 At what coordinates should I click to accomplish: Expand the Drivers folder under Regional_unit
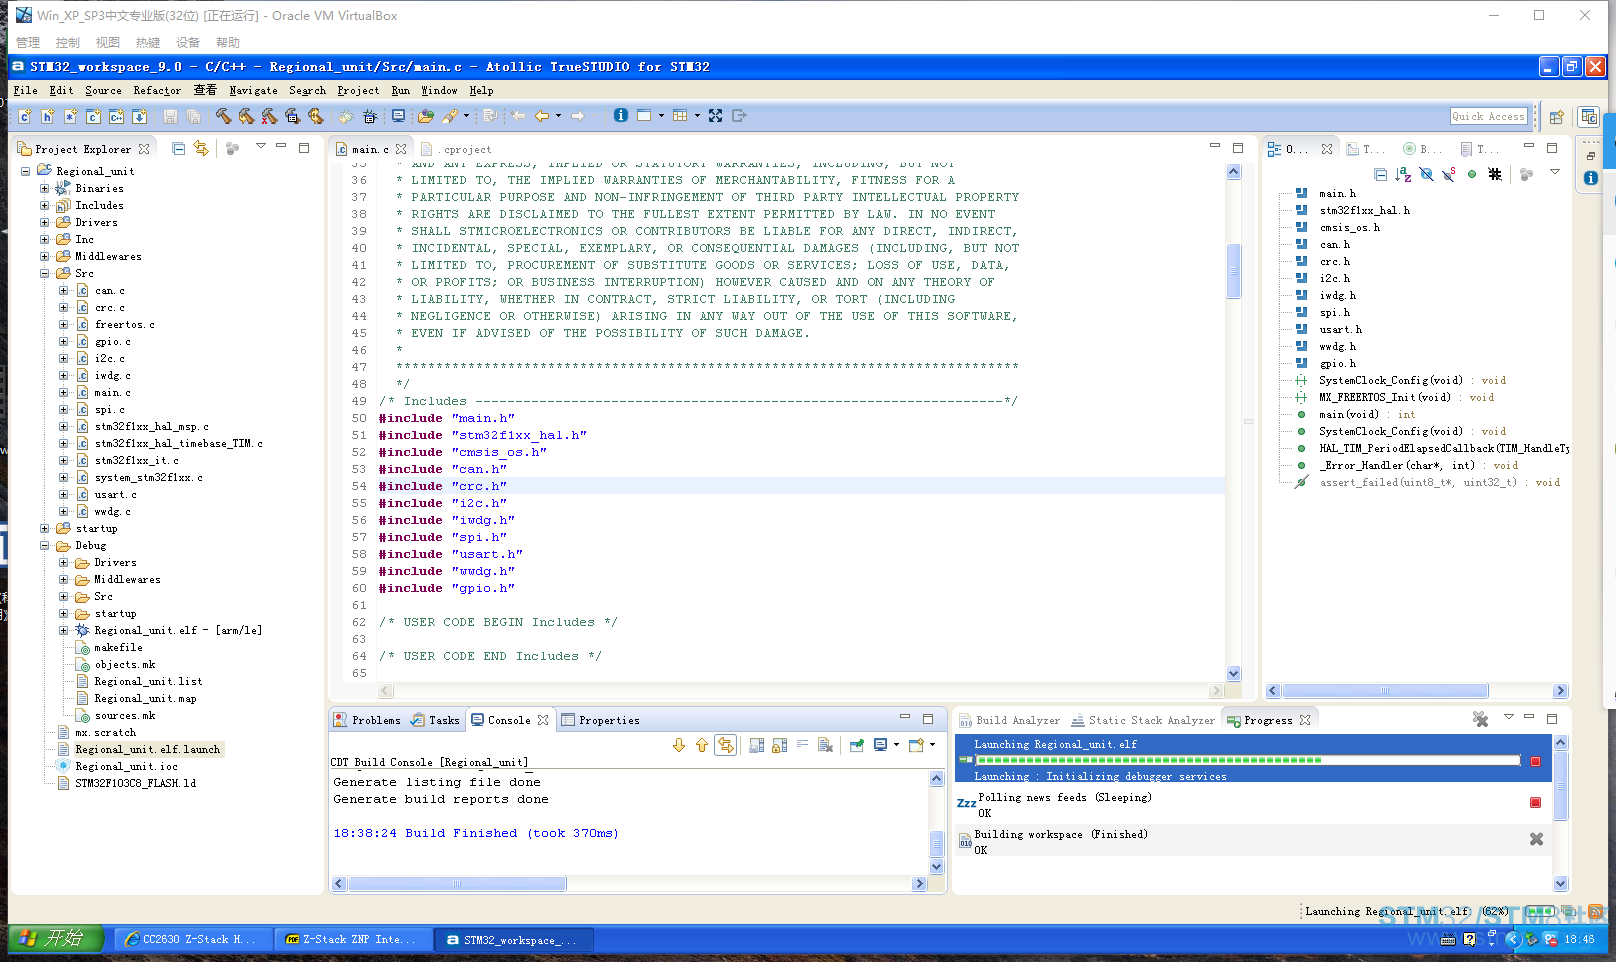[44, 222]
